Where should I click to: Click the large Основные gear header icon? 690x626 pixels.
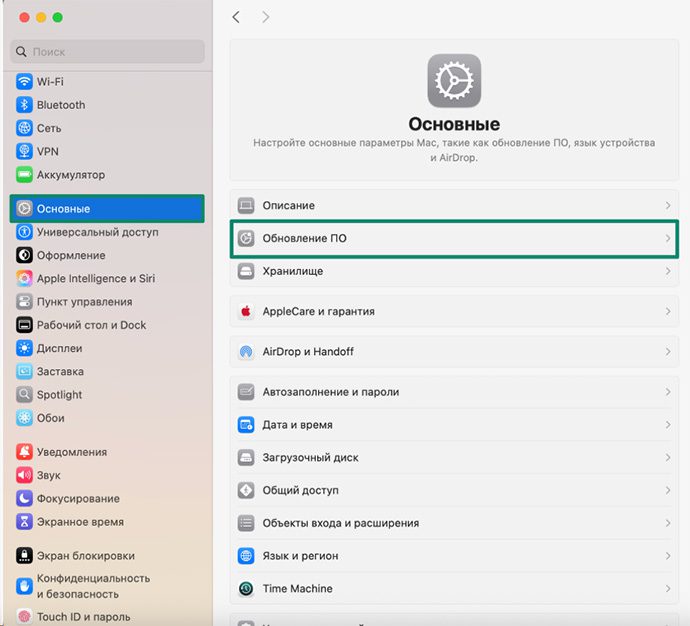(454, 81)
